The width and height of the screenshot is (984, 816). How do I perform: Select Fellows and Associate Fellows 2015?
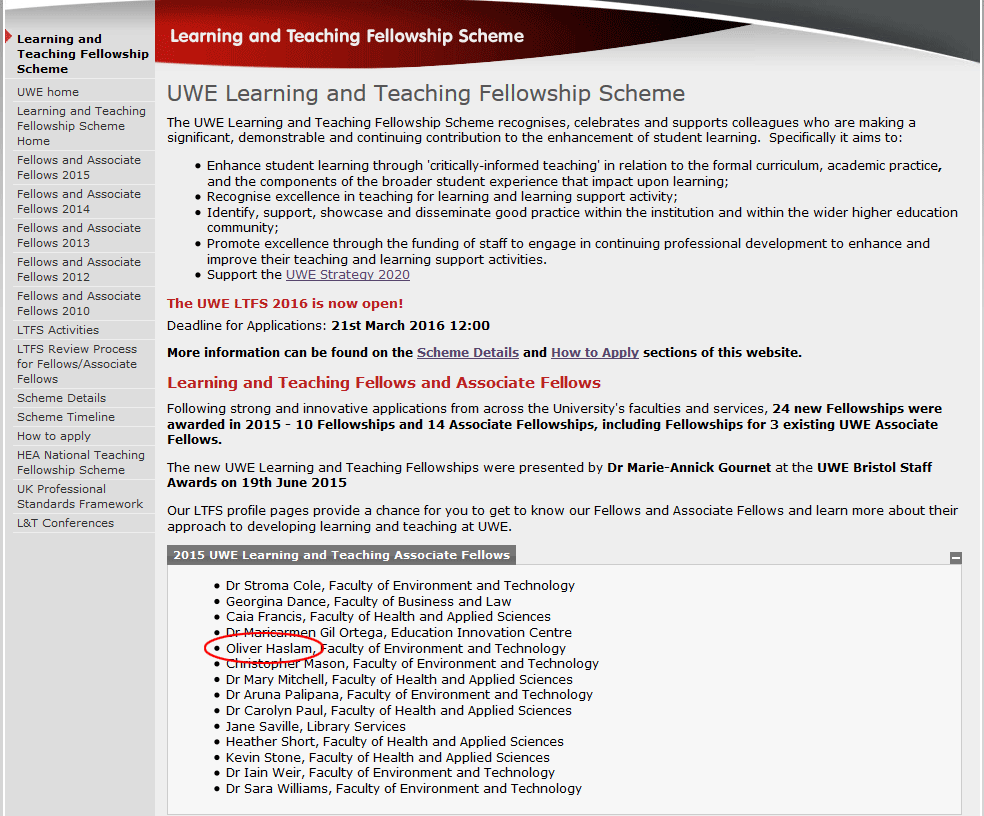pos(79,167)
